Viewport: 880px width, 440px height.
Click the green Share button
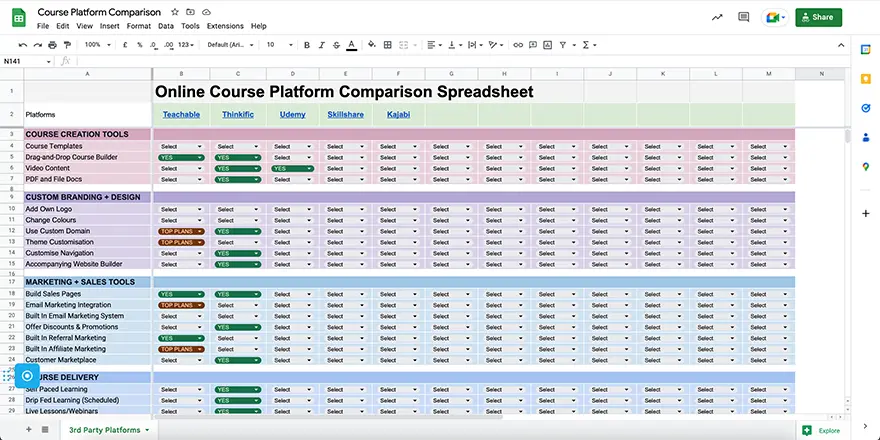point(818,17)
